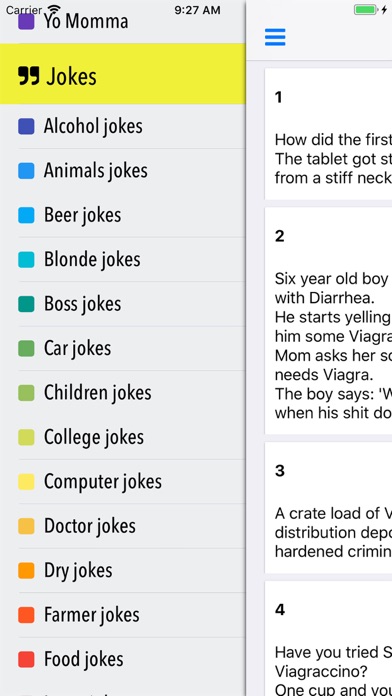Open the Animals jokes category
This screenshot has height=696, width=392.
point(123,170)
